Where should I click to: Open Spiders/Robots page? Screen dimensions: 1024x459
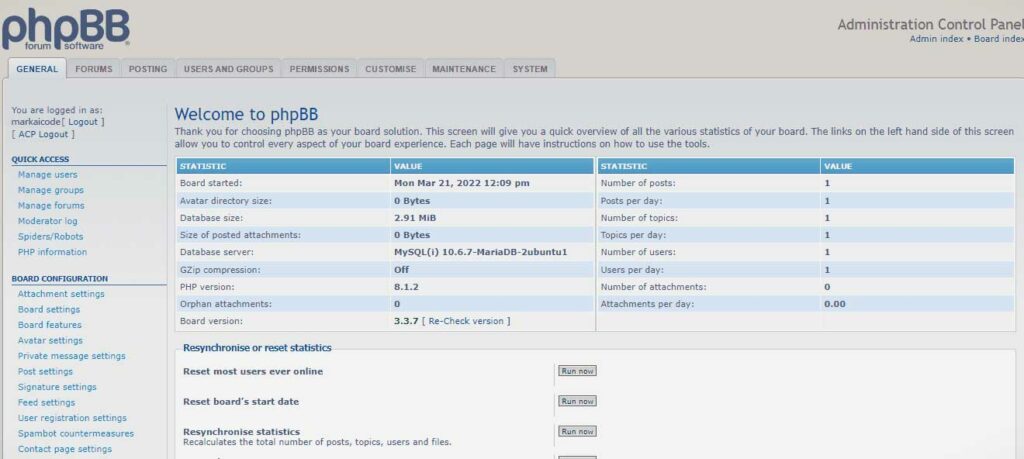point(50,236)
